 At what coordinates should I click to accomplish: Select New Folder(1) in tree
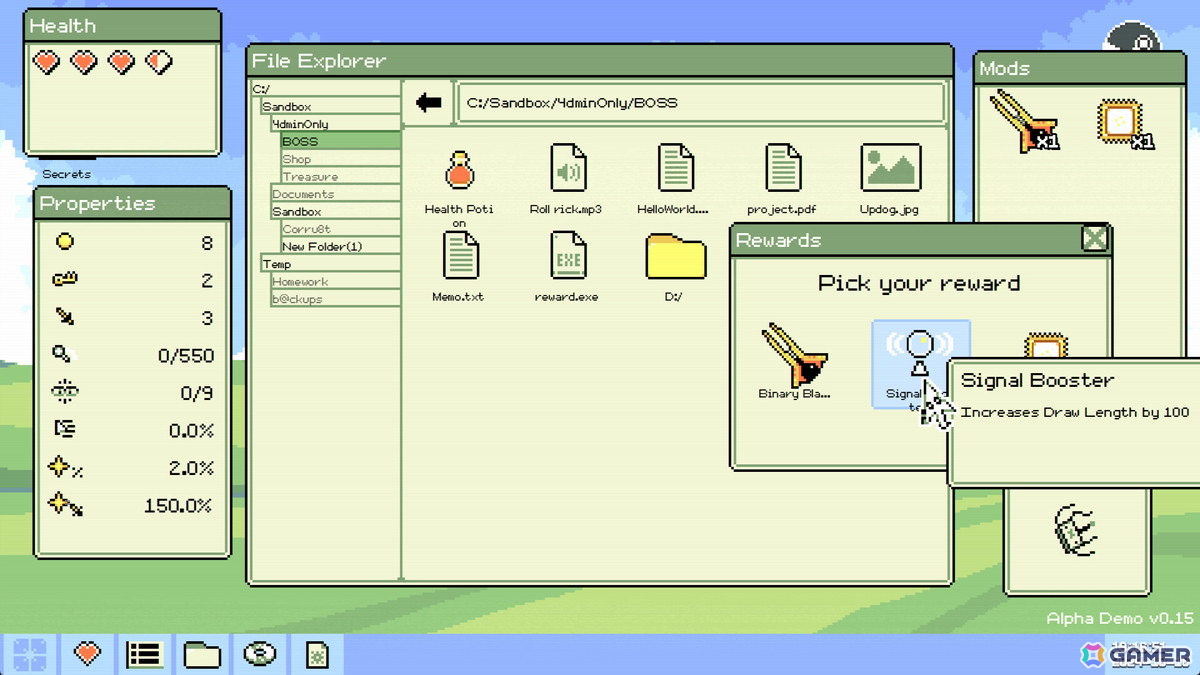pos(340,246)
